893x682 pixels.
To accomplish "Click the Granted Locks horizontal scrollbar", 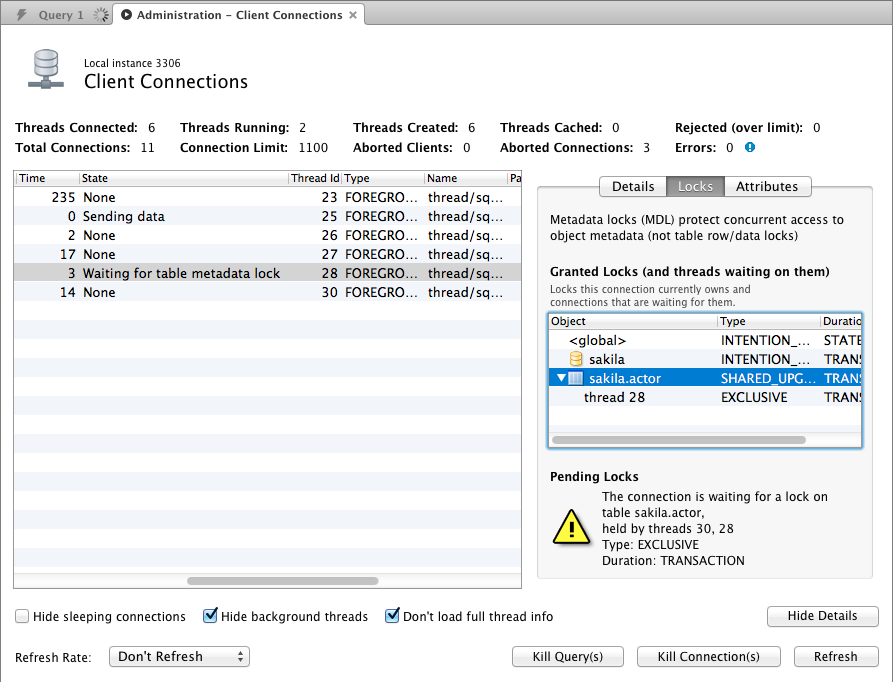I will click(x=678, y=439).
